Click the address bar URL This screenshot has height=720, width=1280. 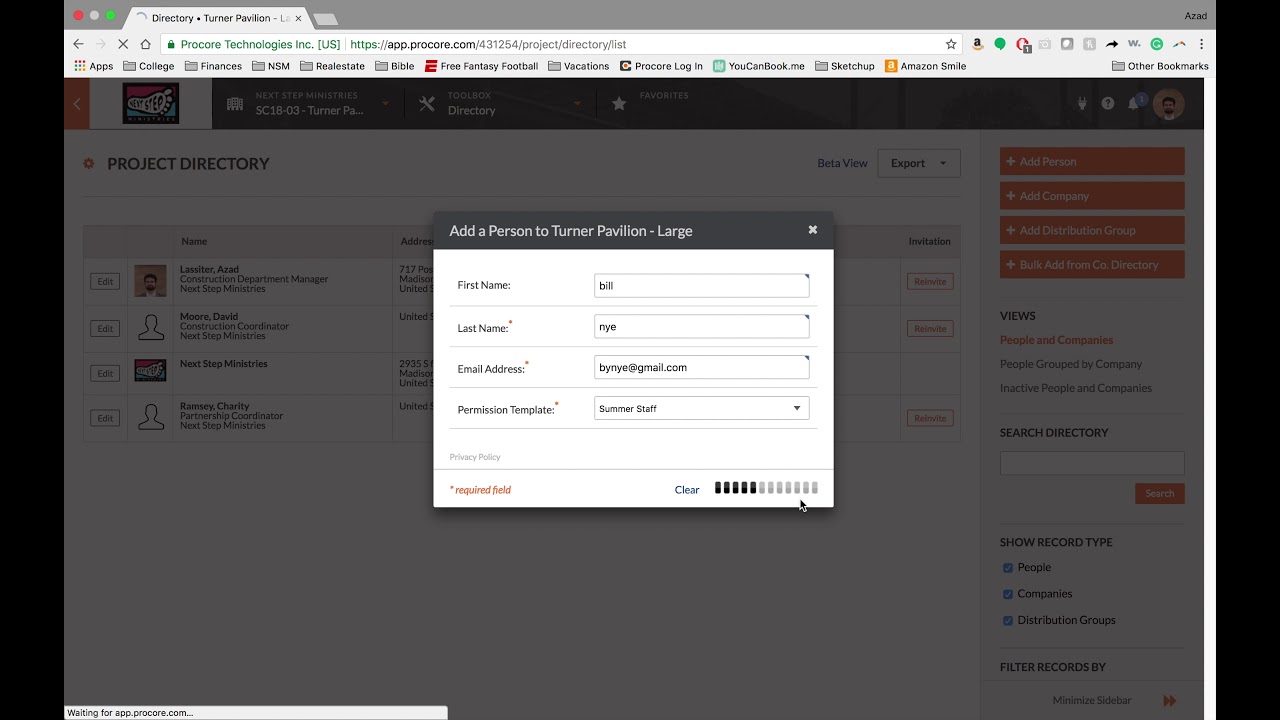pyautogui.click(x=489, y=44)
